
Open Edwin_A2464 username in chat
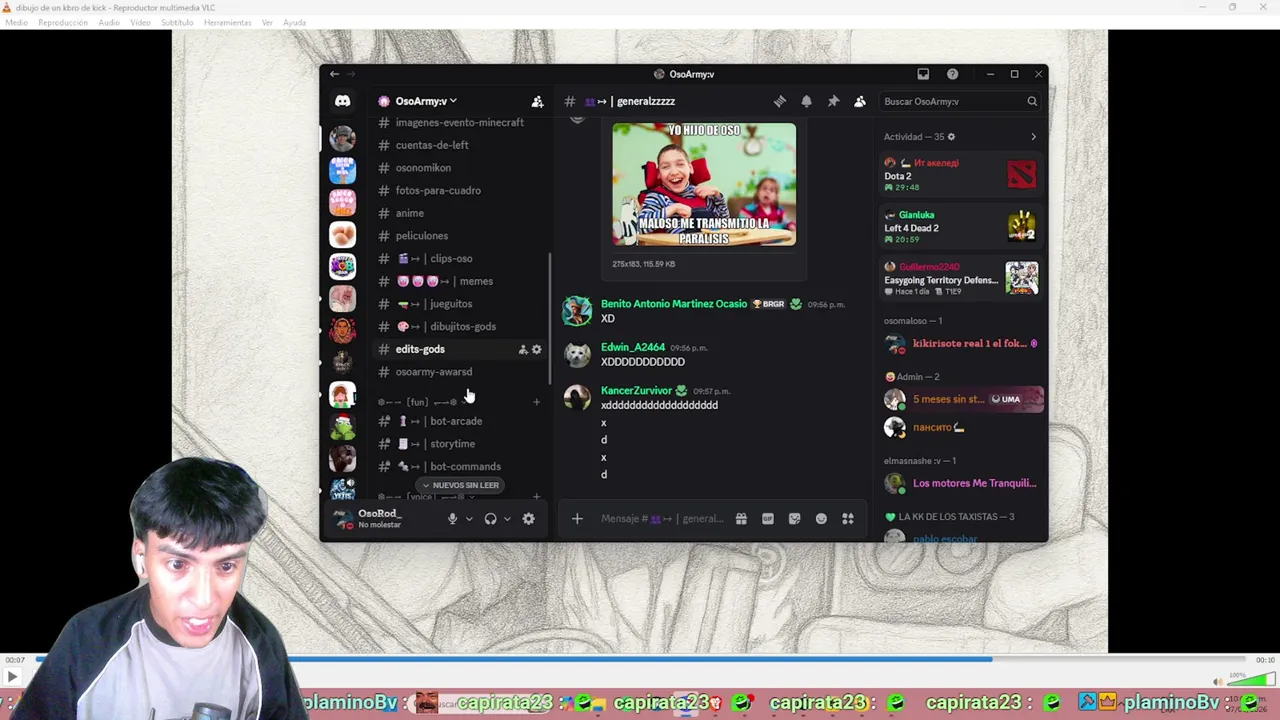coord(633,347)
